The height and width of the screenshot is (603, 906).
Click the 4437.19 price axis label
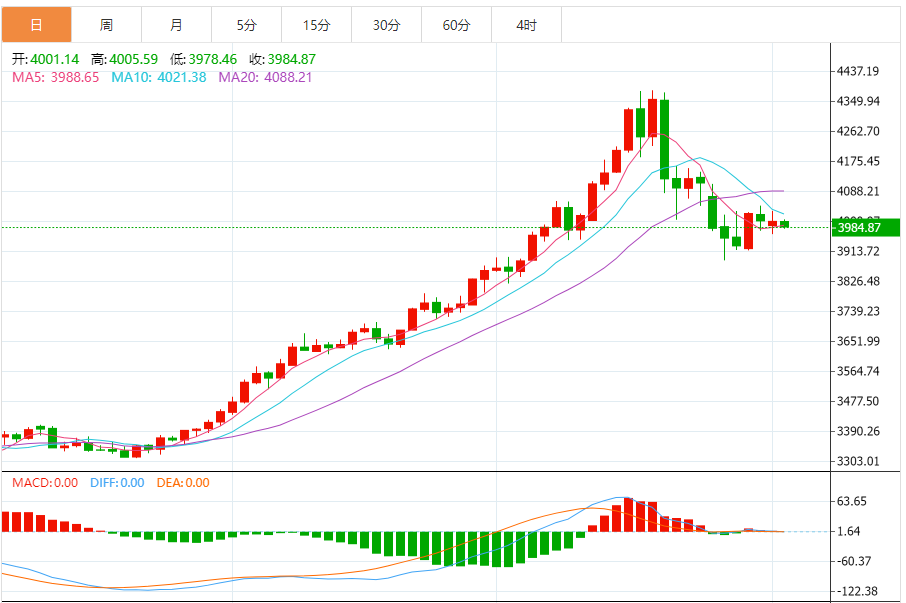click(x=858, y=72)
